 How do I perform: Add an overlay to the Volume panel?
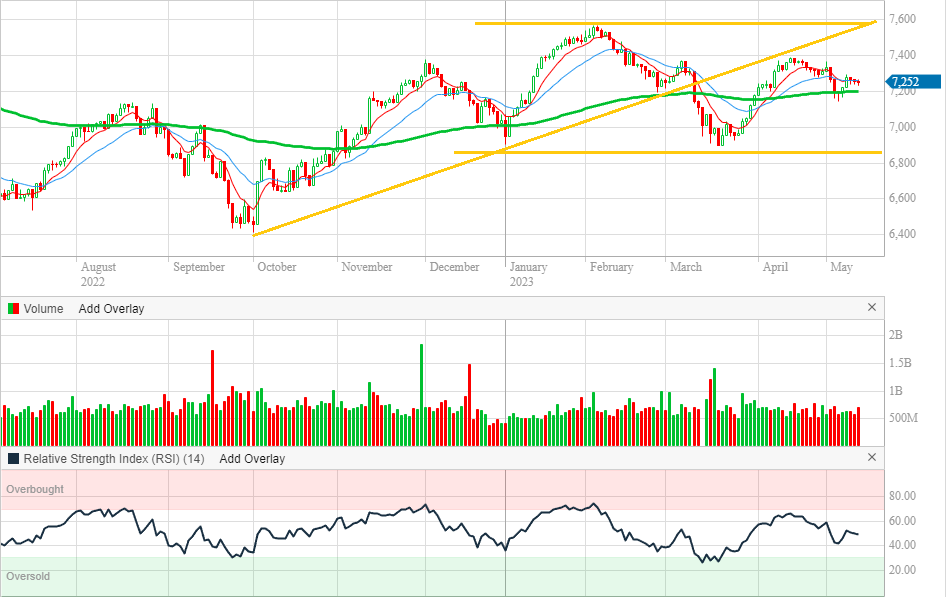111,309
